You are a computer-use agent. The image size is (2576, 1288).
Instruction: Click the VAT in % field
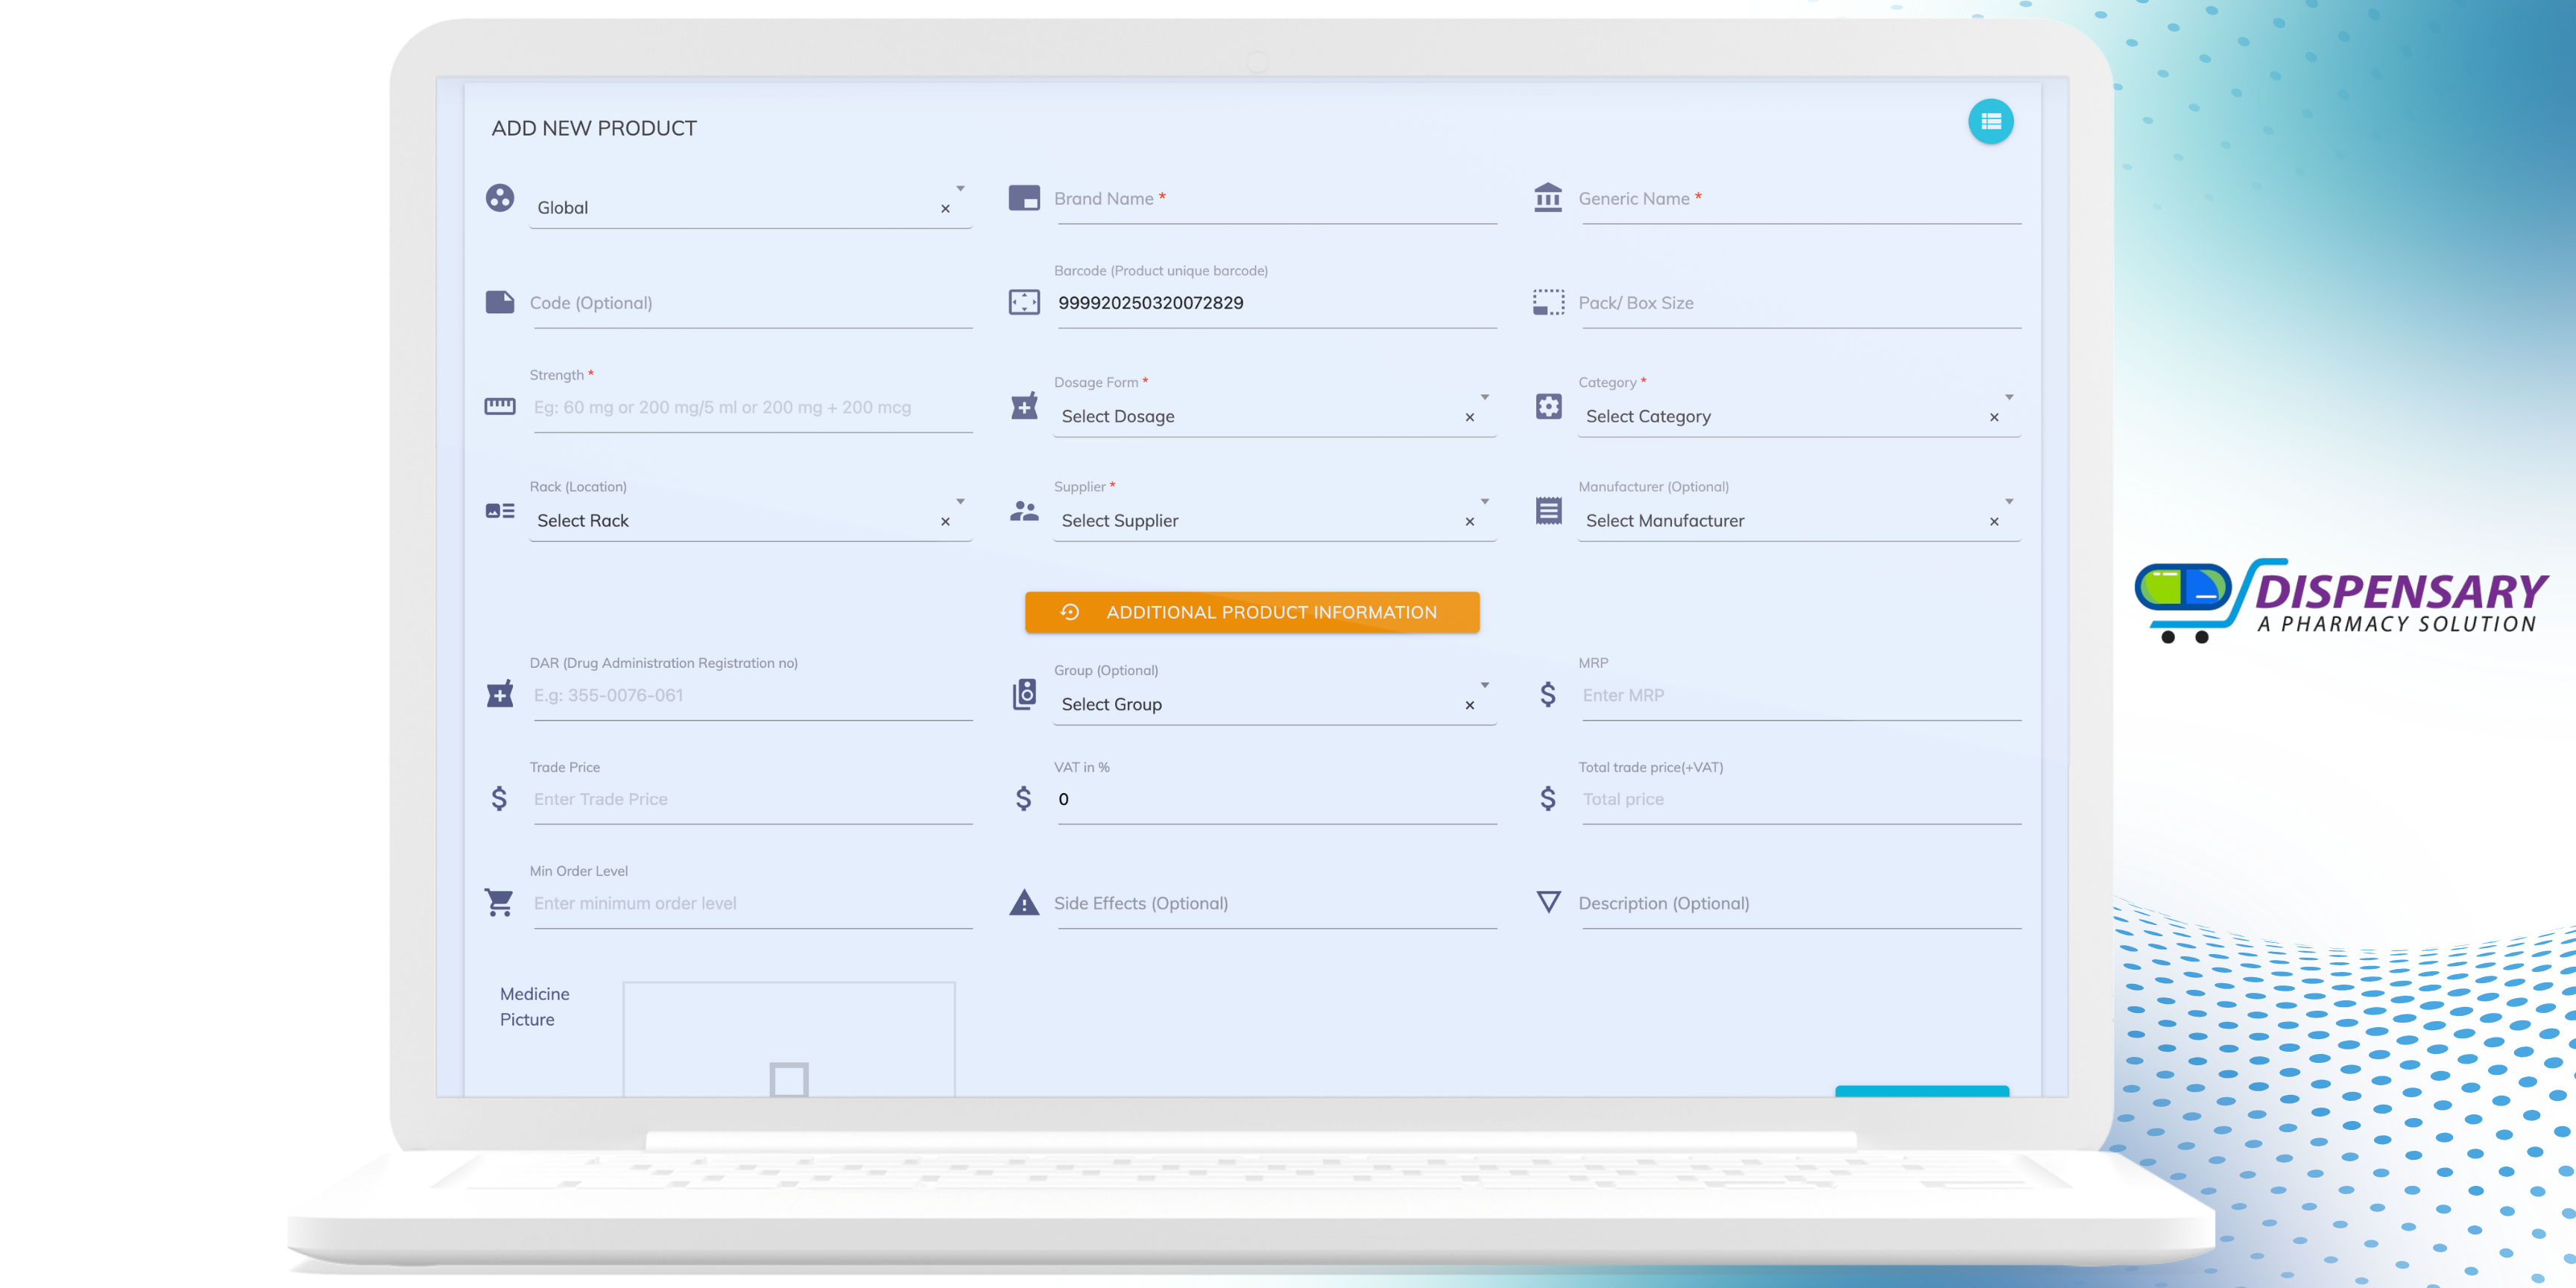1275,799
